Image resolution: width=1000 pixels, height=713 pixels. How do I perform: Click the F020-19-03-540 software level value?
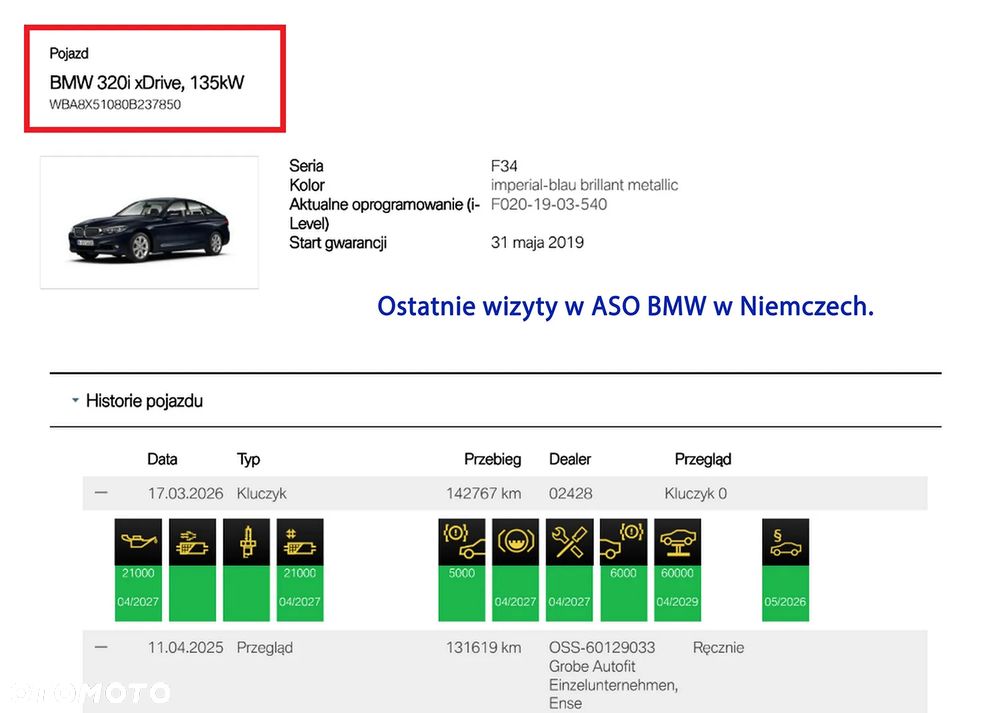[x=549, y=204]
